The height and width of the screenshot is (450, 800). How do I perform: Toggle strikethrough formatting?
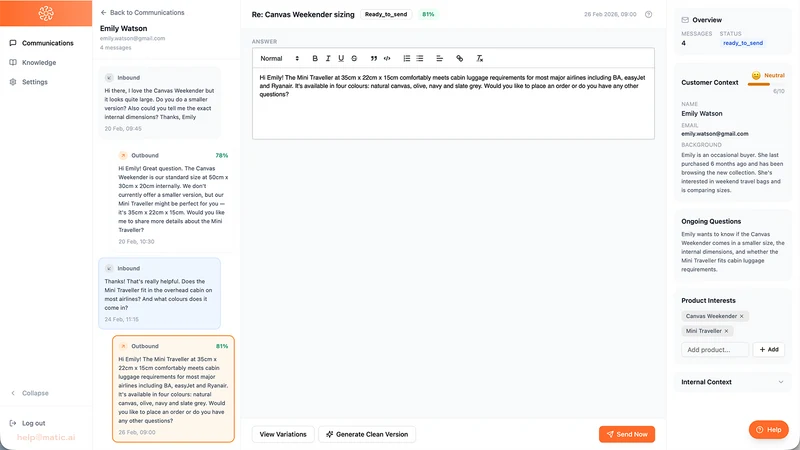point(354,58)
